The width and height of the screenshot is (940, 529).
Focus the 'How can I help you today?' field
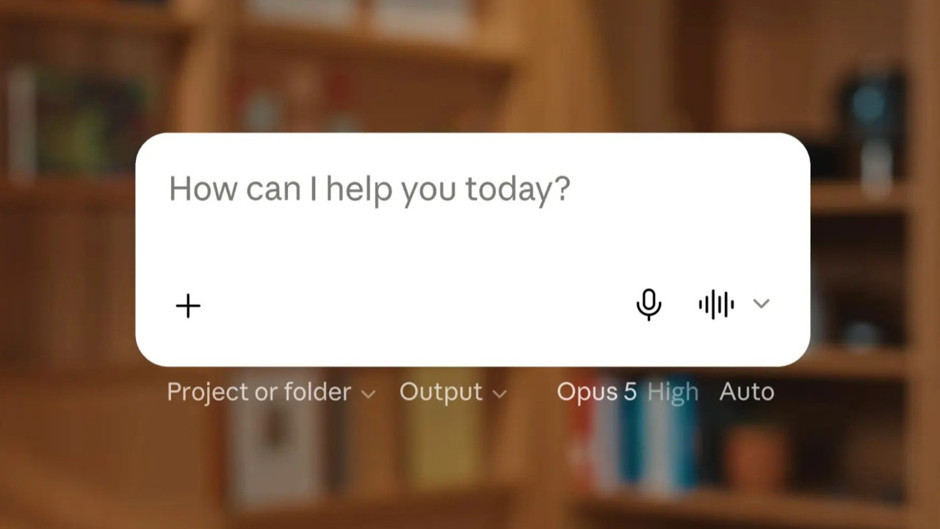[369, 190]
